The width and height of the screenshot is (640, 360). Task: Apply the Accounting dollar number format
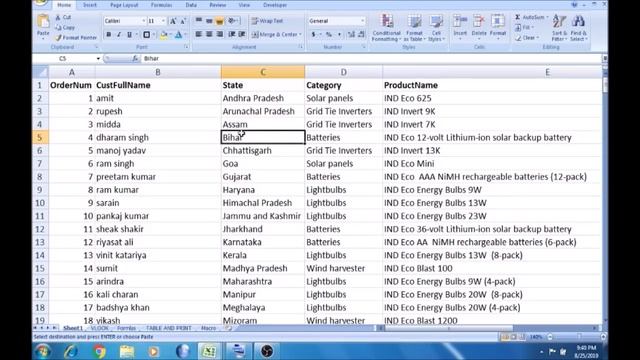coord(313,35)
